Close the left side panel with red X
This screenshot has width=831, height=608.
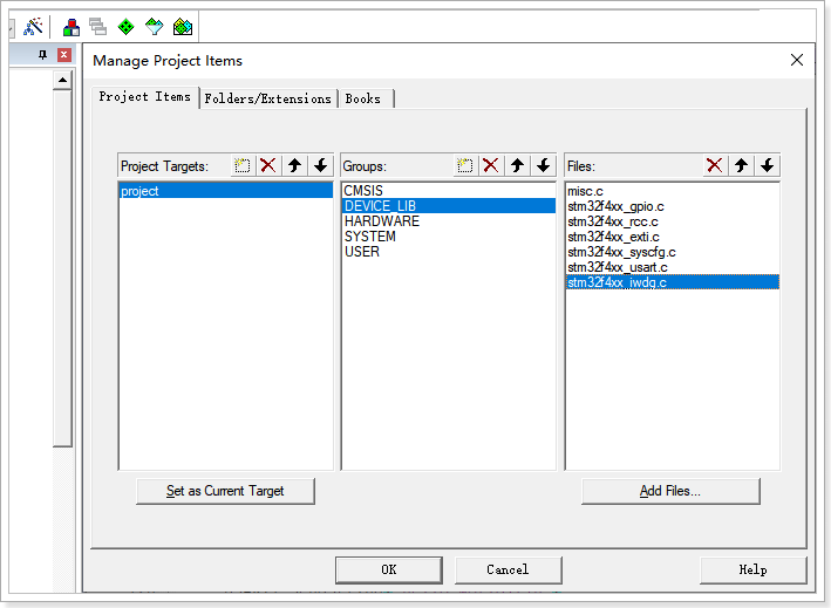[x=64, y=55]
